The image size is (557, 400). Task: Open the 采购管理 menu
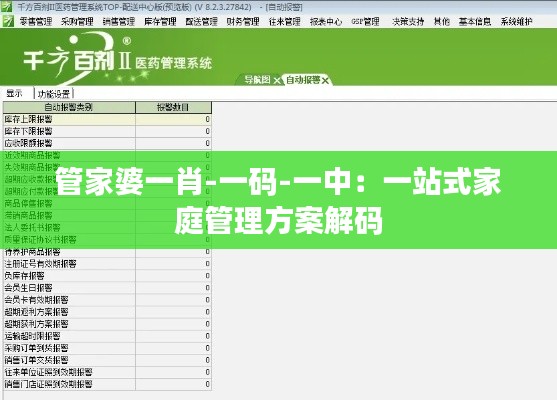pyautogui.click(x=77, y=22)
